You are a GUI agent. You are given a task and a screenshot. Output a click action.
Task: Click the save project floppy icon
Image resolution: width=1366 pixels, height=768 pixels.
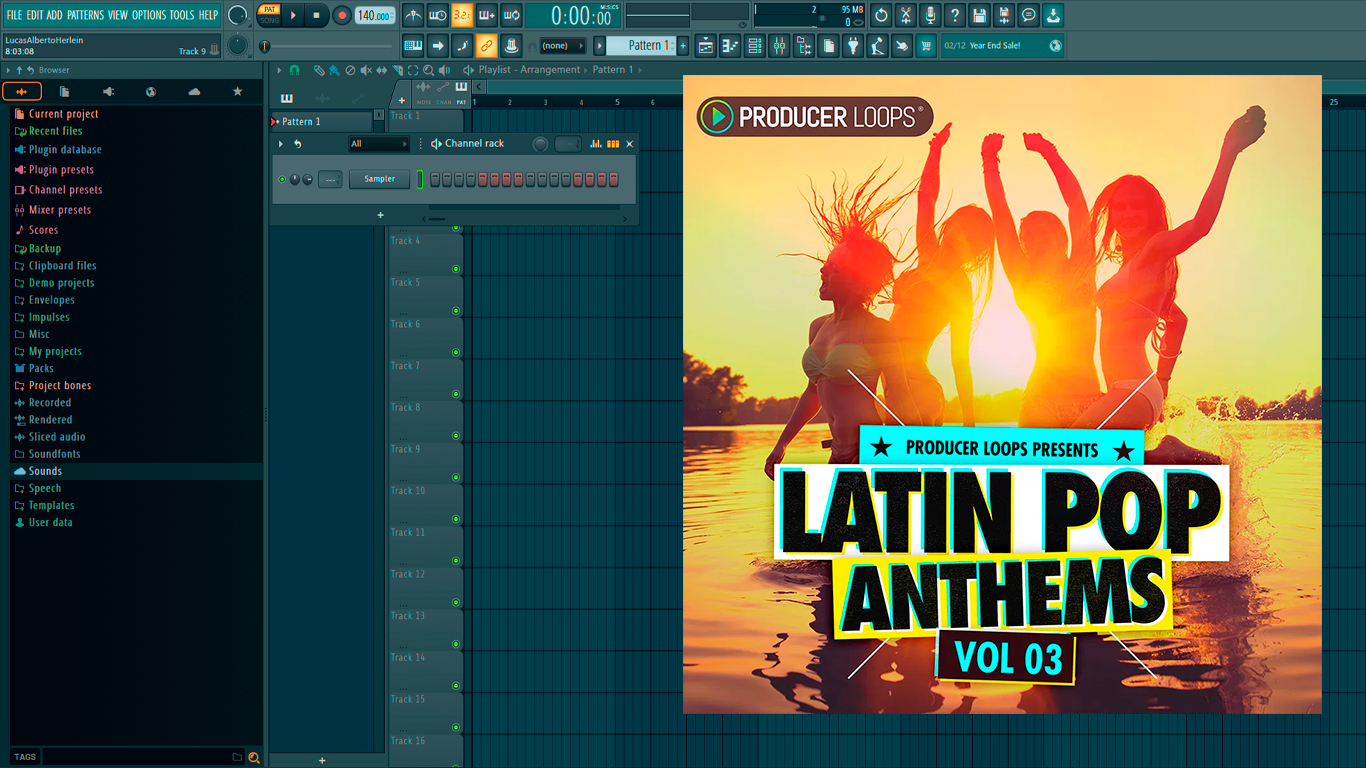(979, 15)
